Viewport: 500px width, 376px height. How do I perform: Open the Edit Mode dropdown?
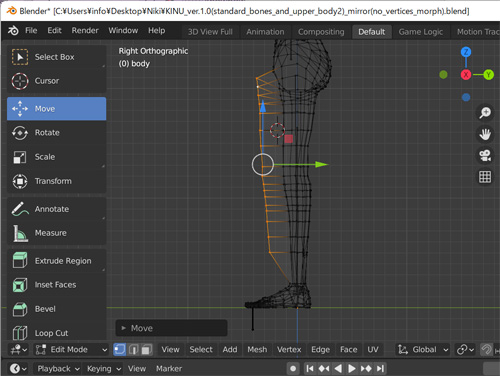click(71, 349)
